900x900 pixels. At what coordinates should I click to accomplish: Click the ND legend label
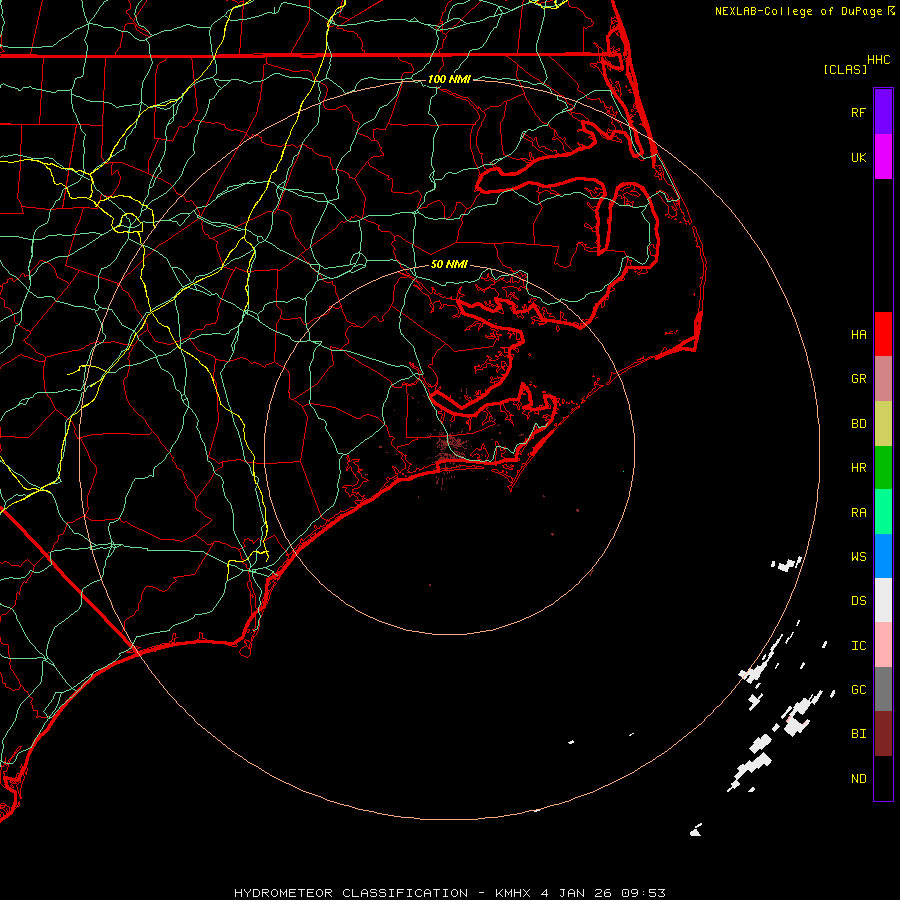[858, 779]
